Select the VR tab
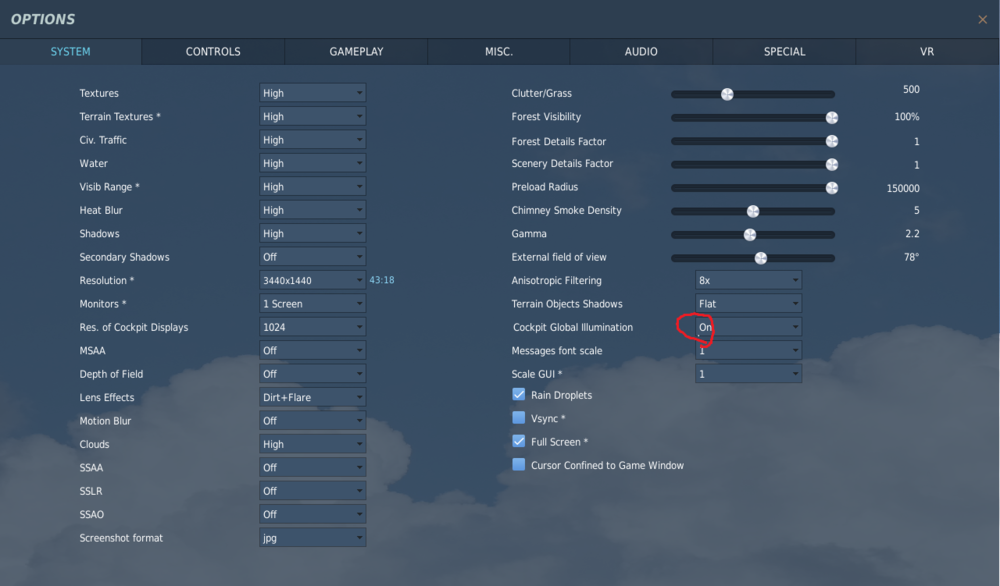This screenshot has height=586, width=1000. click(x=926, y=51)
